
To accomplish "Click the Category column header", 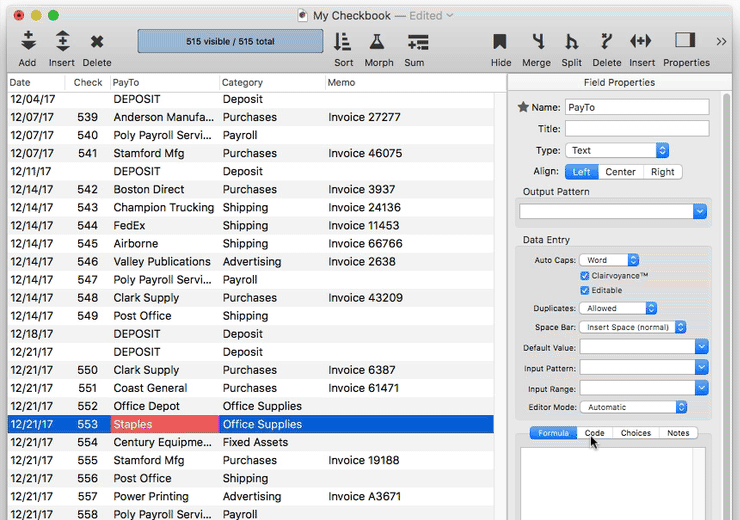I will (x=272, y=83).
